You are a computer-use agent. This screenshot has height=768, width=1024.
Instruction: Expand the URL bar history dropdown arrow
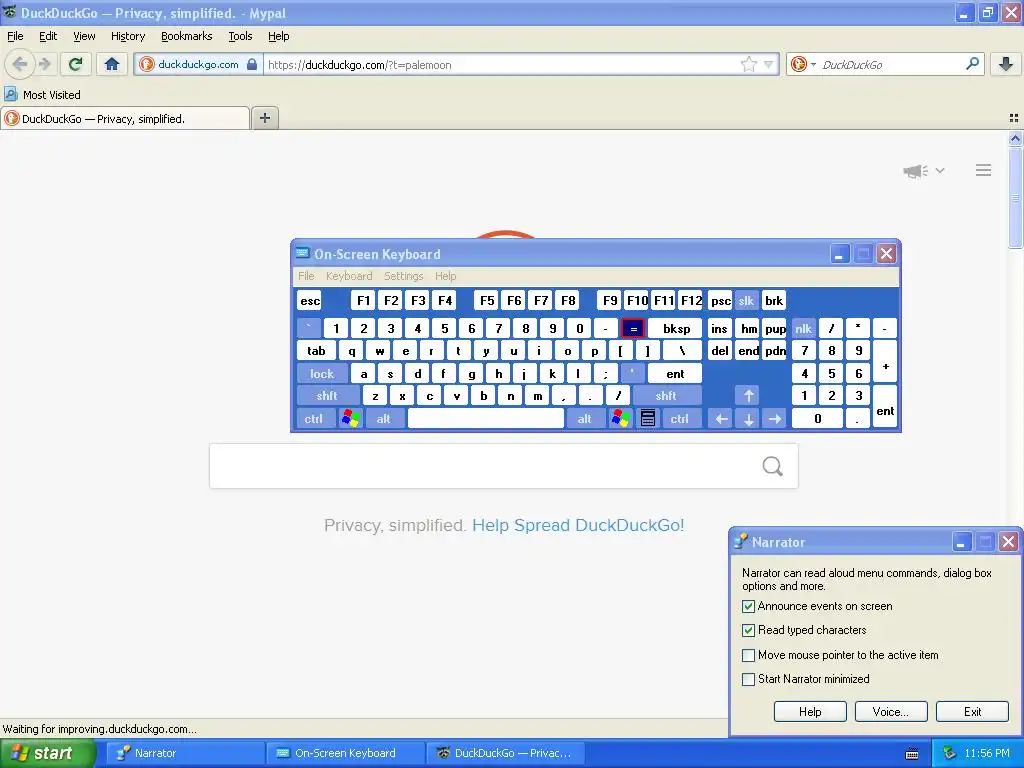pos(769,64)
